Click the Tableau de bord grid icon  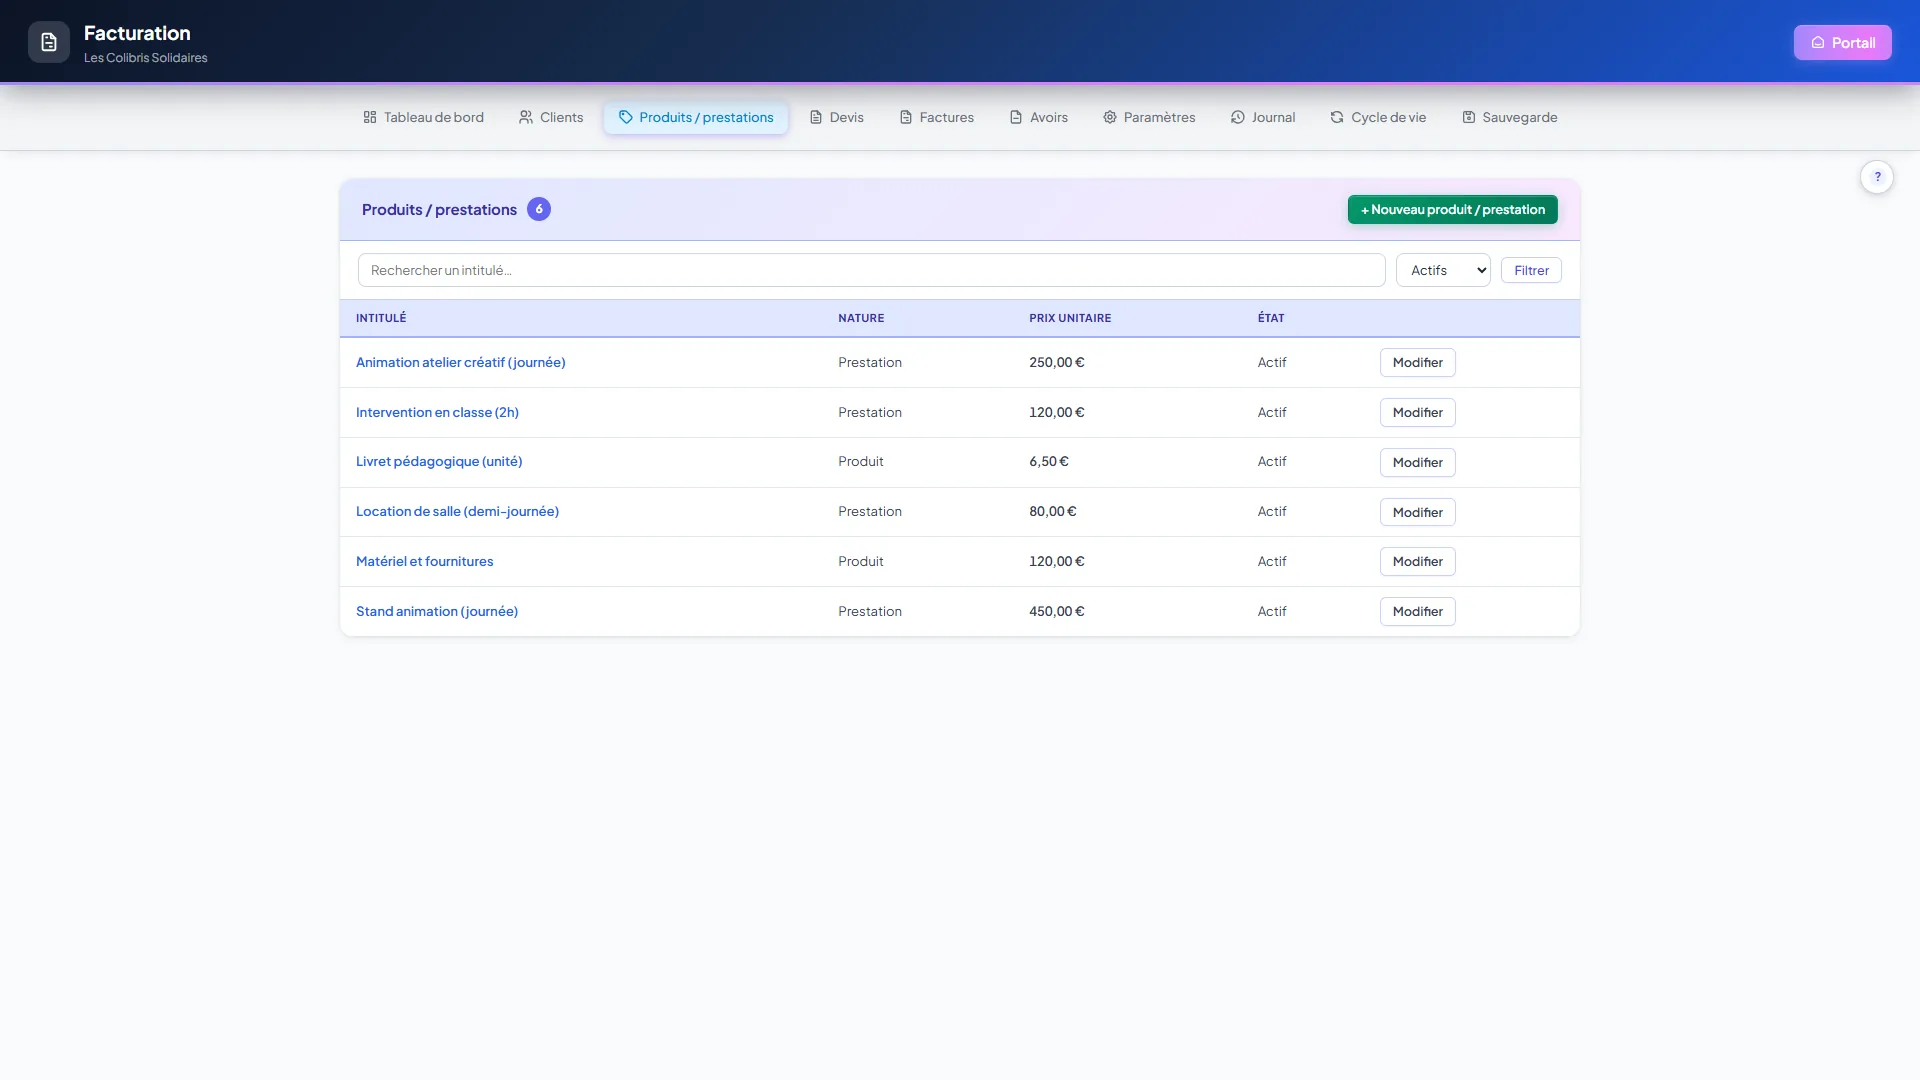point(370,117)
